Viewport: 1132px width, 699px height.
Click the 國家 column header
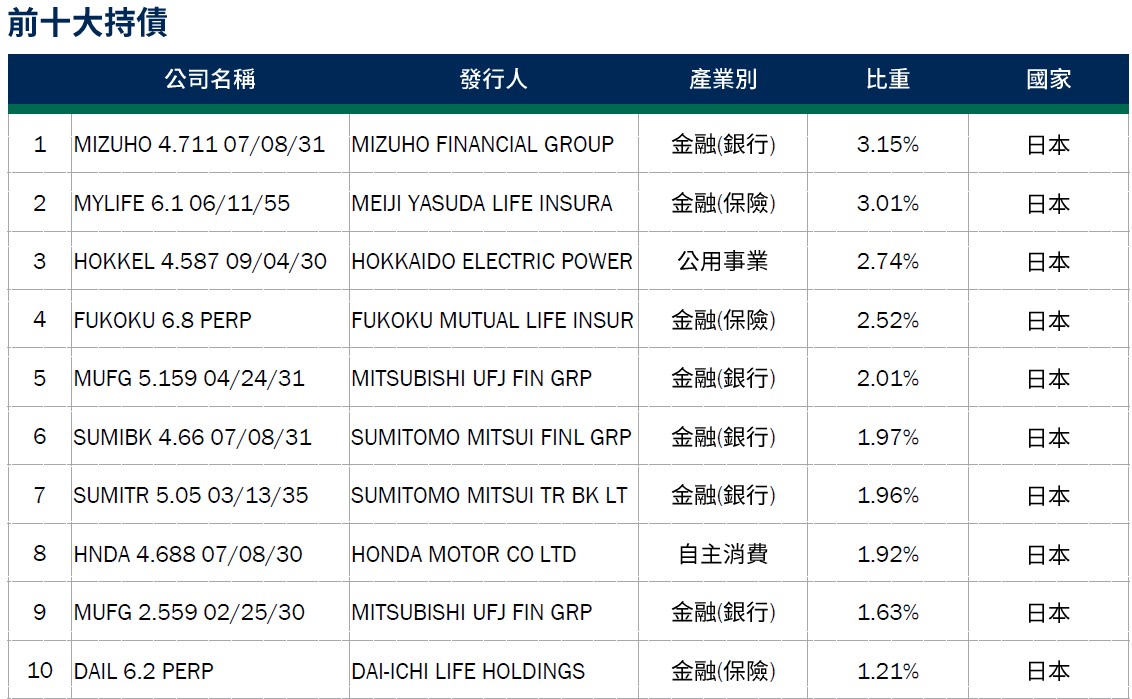1048,79
